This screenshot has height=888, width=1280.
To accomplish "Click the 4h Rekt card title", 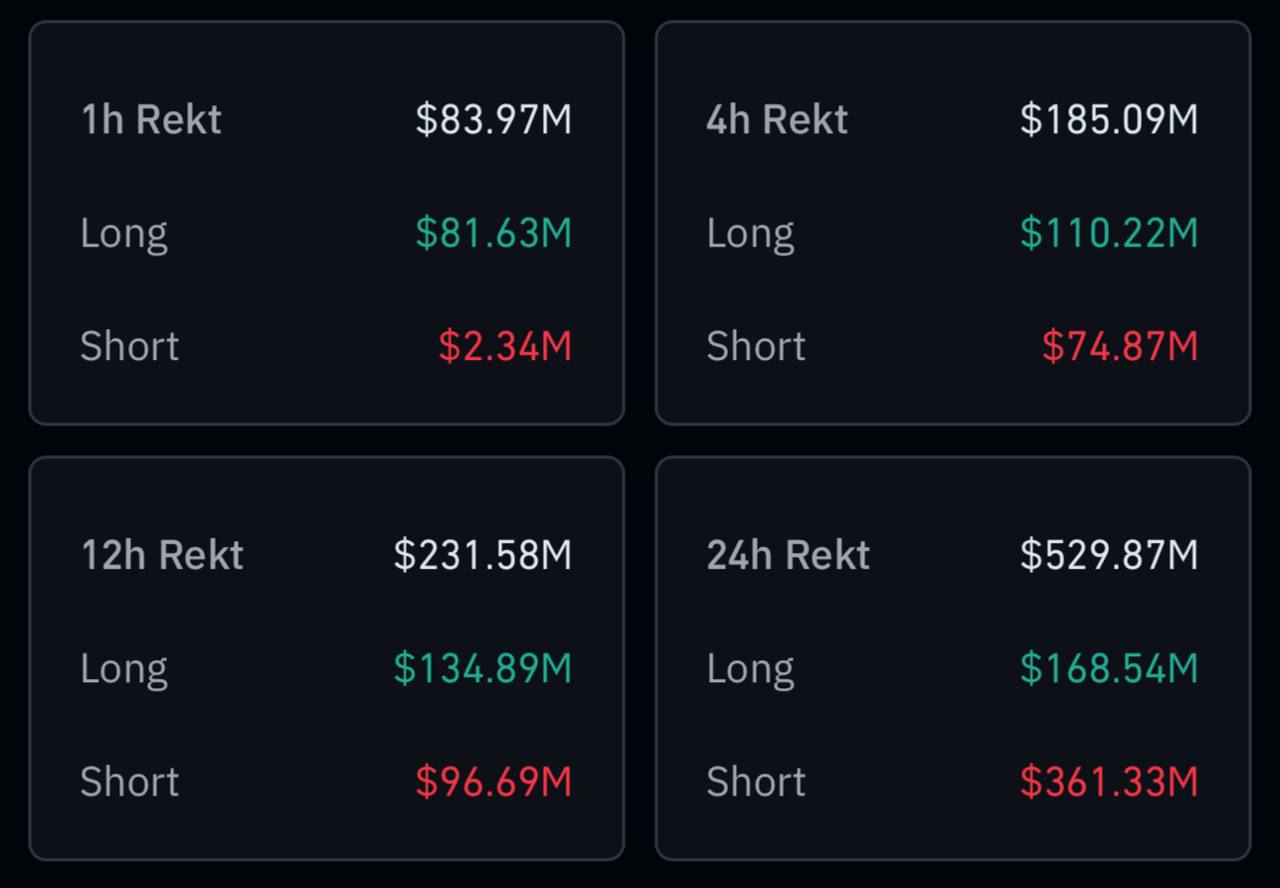I will click(x=777, y=119).
